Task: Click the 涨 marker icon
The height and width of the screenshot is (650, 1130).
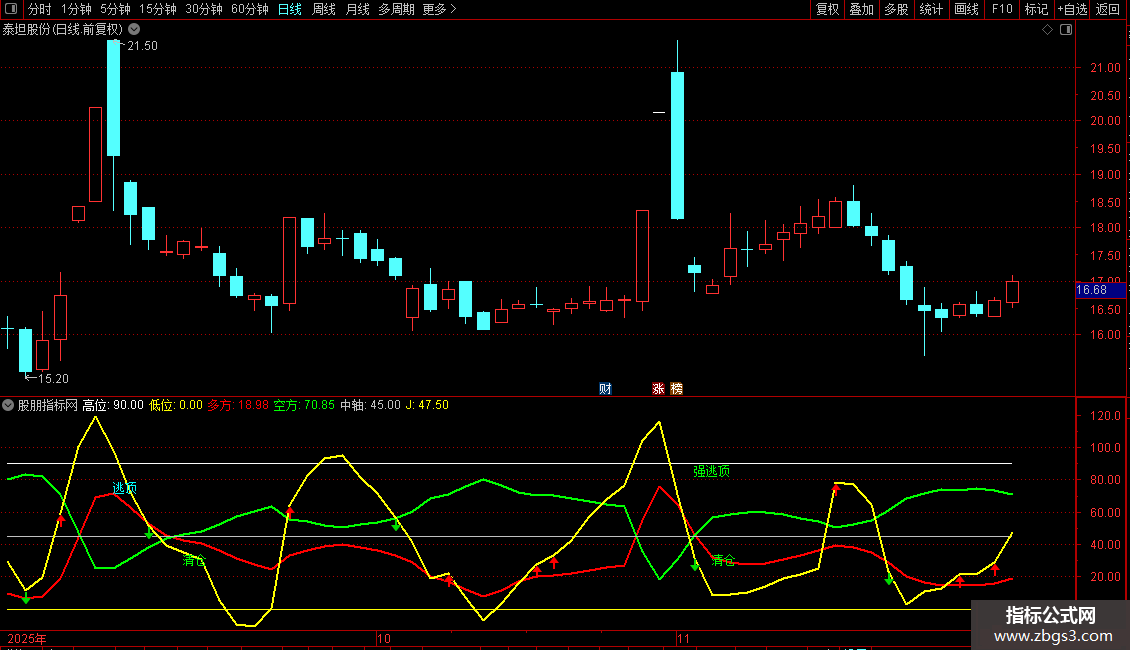Action: (x=658, y=388)
